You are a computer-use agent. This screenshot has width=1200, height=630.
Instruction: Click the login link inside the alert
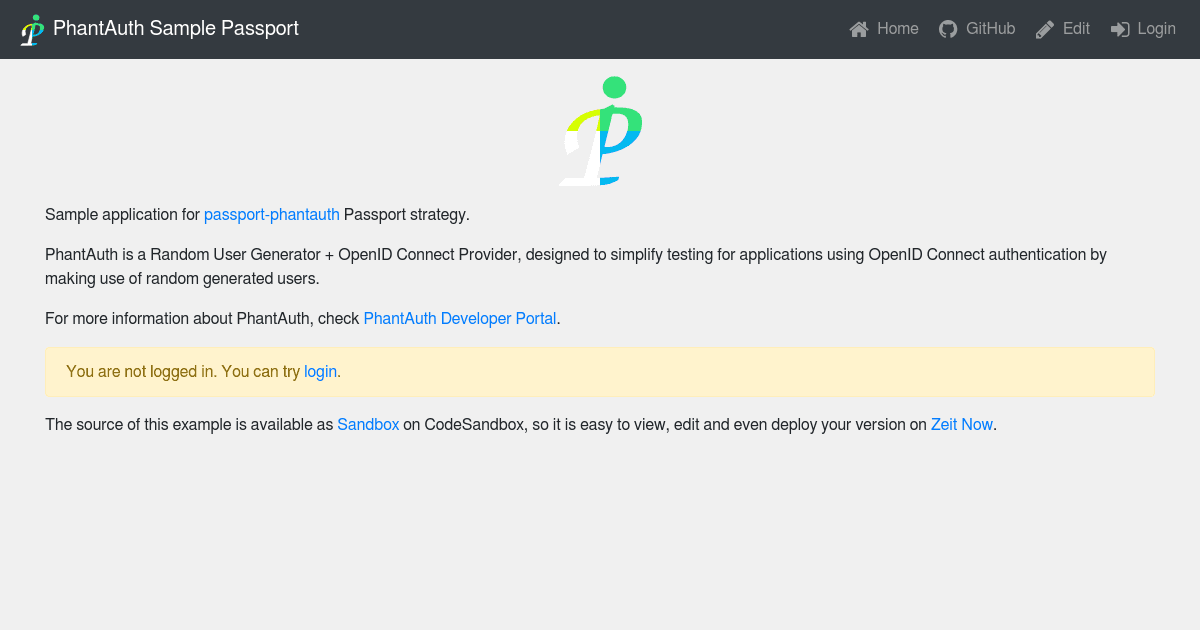click(x=320, y=371)
